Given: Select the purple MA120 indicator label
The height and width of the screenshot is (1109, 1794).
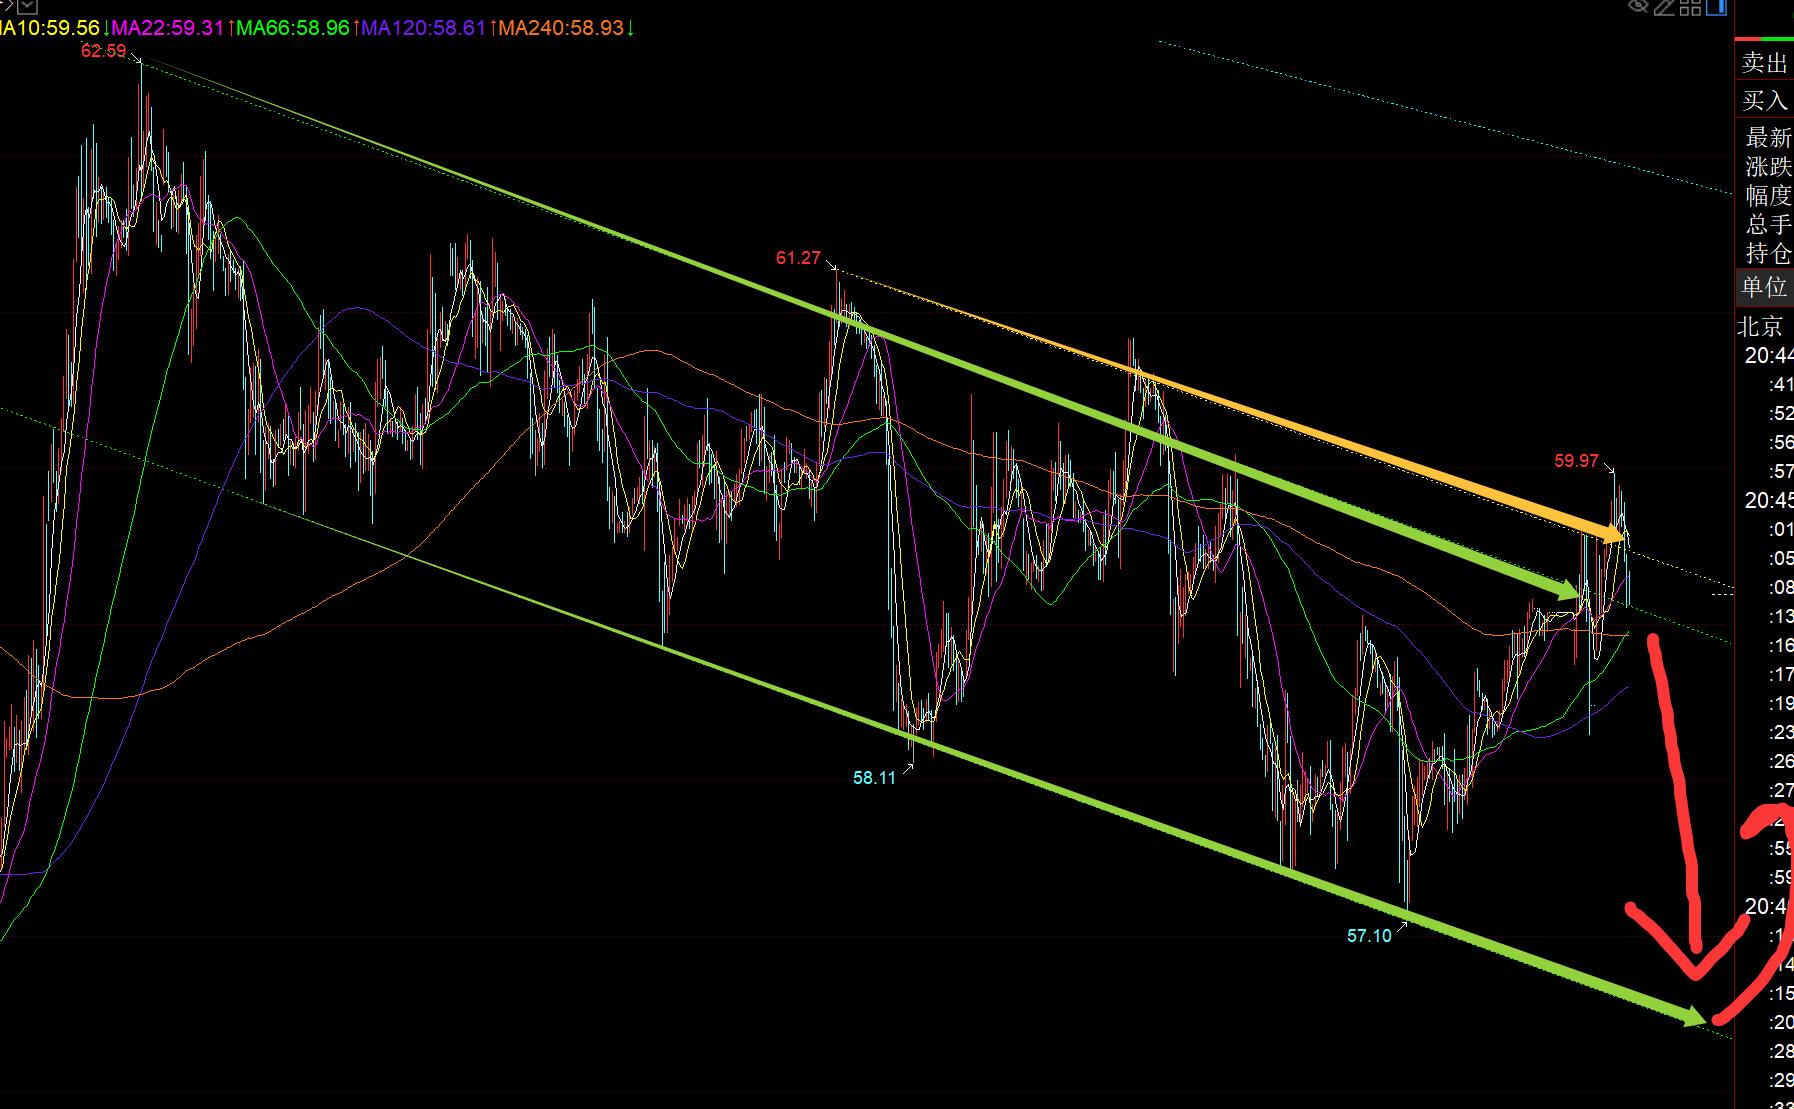Looking at the screenshot, I should pyautogui.click(x=423, y=28).
